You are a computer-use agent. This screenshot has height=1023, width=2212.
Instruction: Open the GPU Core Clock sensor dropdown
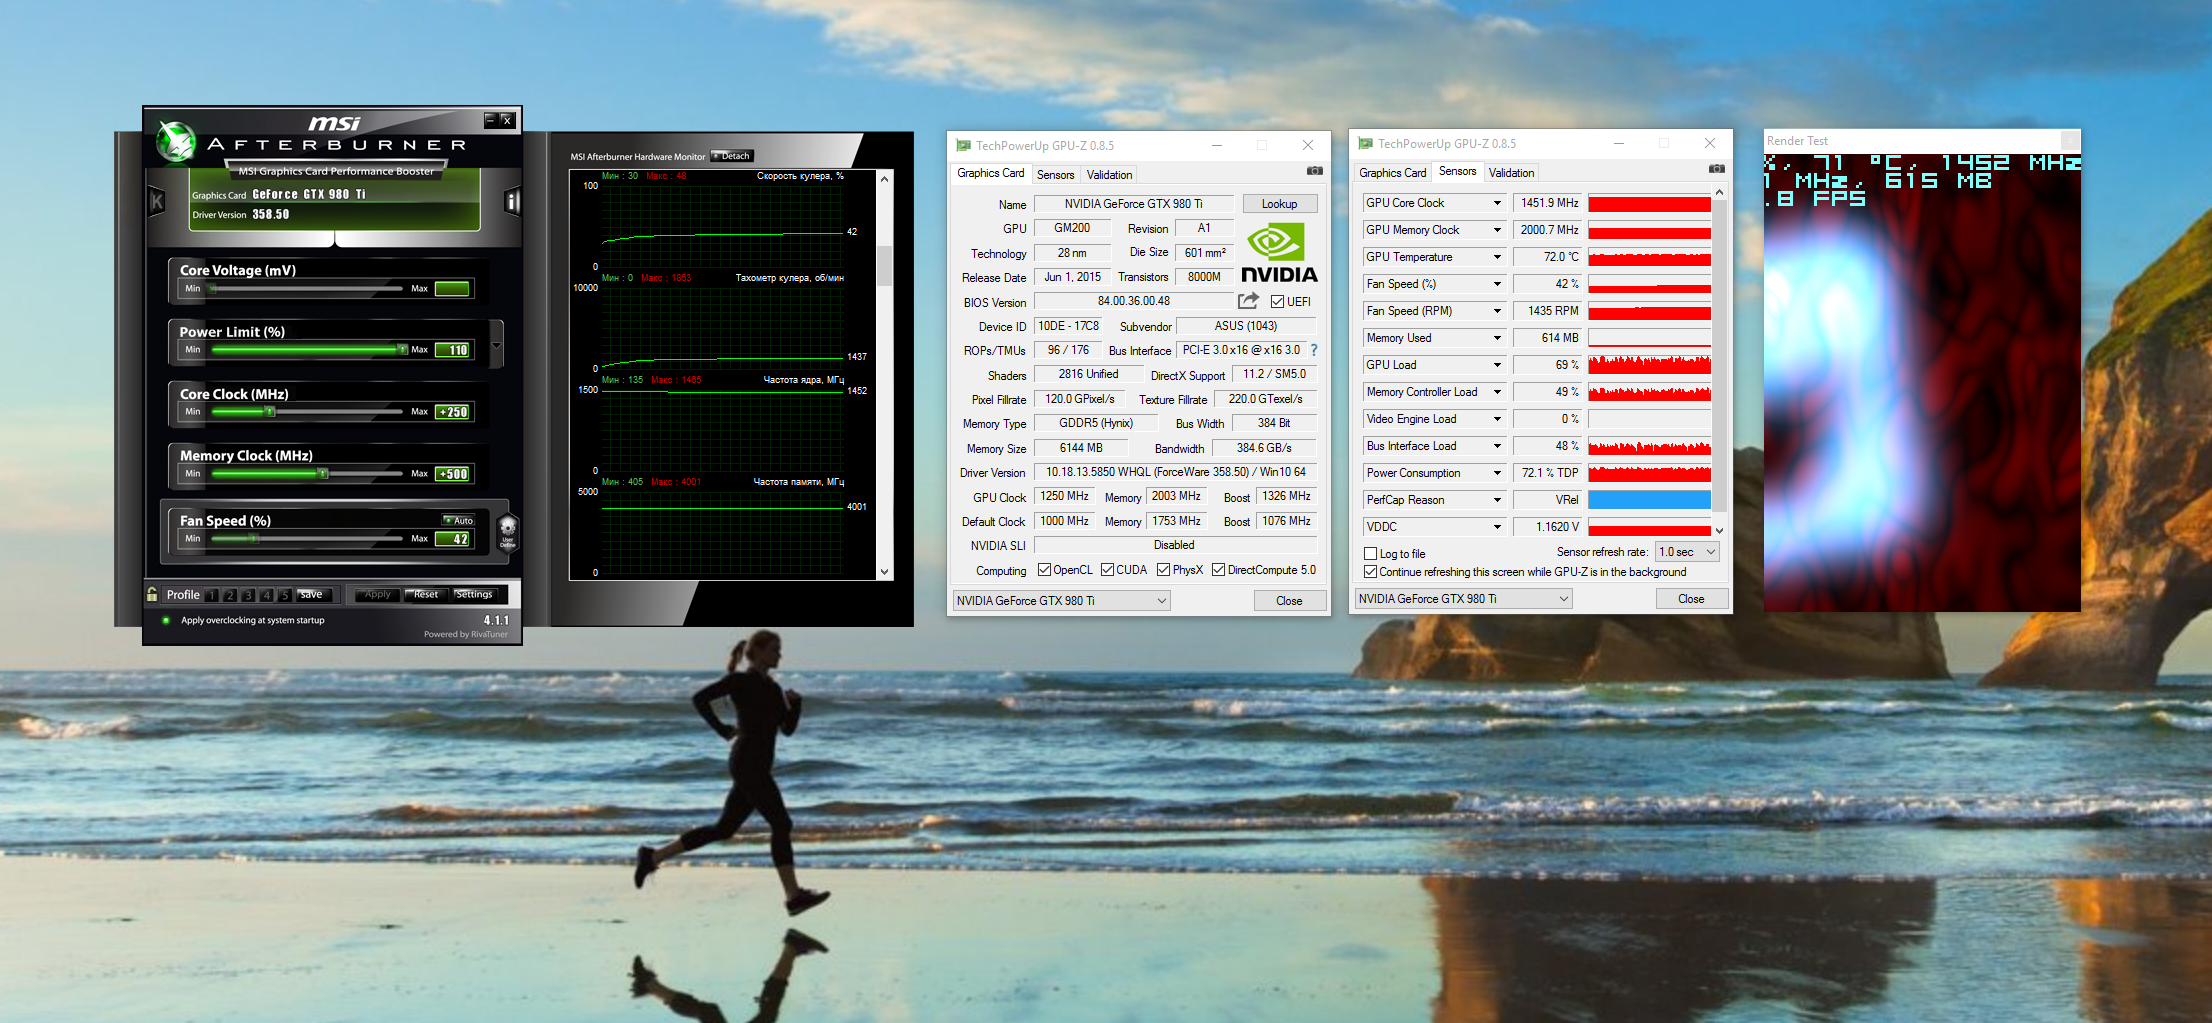tap(1497, 203)
